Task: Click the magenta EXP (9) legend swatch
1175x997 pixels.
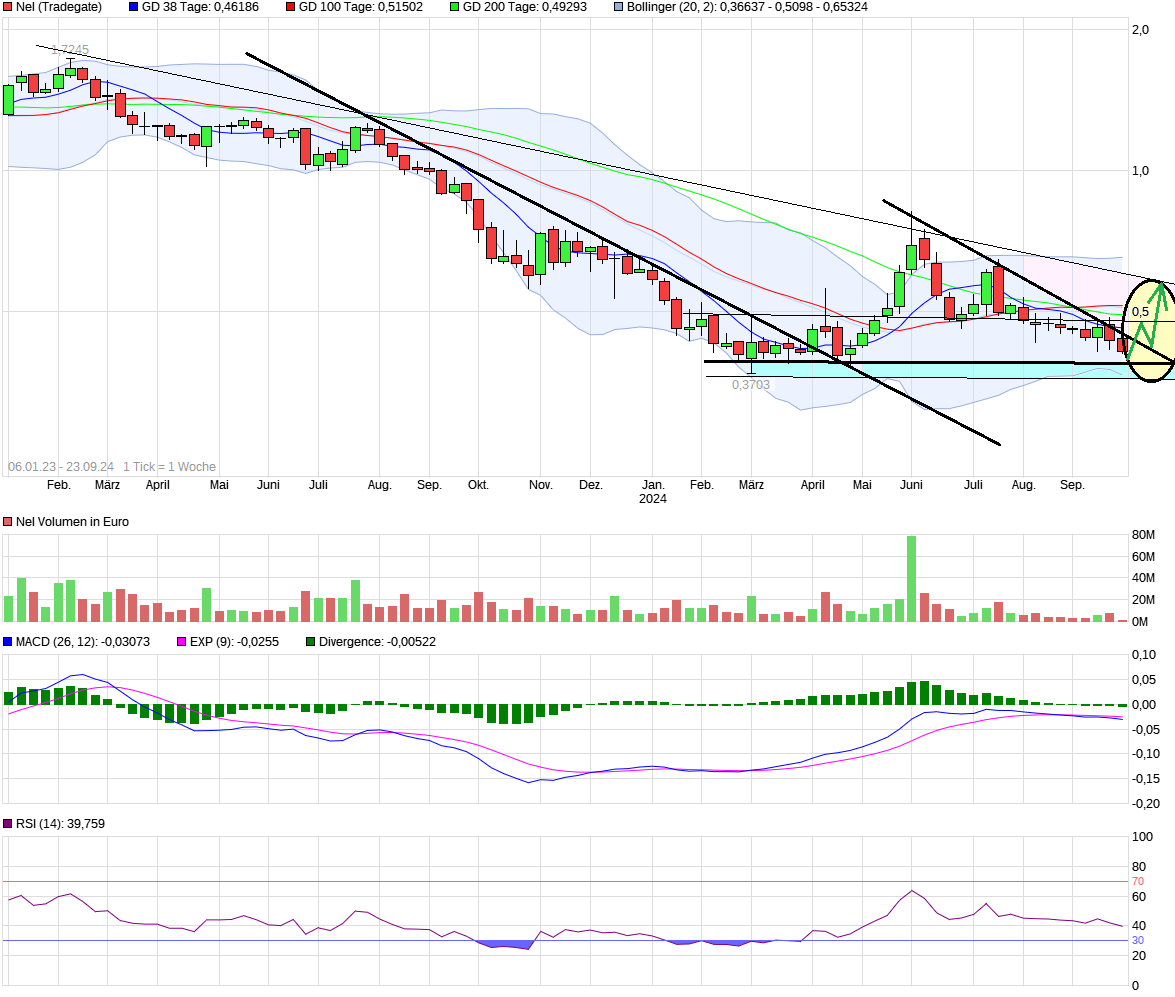Action: 181,642
